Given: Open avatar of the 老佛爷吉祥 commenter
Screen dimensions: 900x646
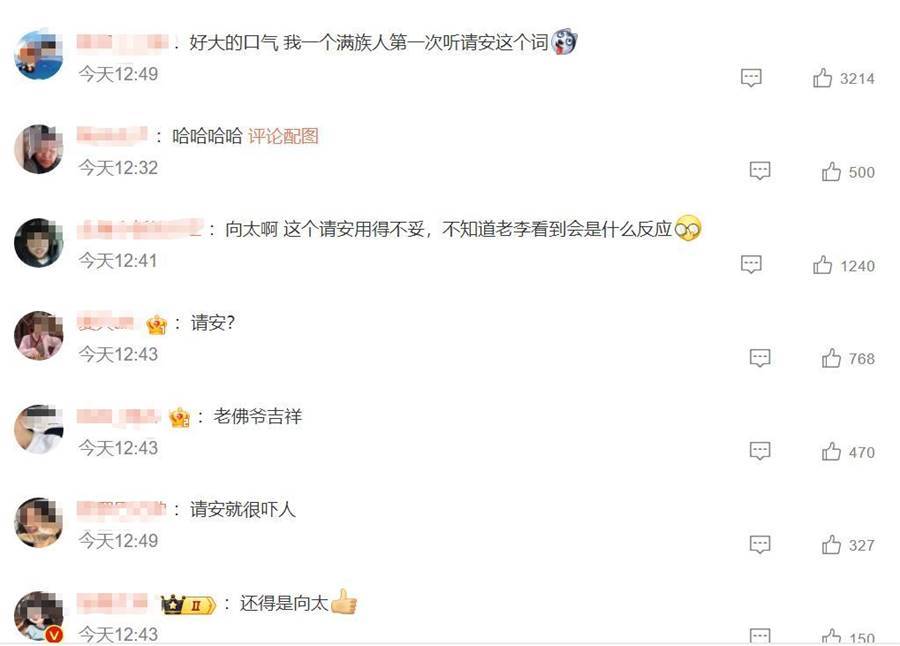Looking at the screenshot, I should (x=39, y=429).
